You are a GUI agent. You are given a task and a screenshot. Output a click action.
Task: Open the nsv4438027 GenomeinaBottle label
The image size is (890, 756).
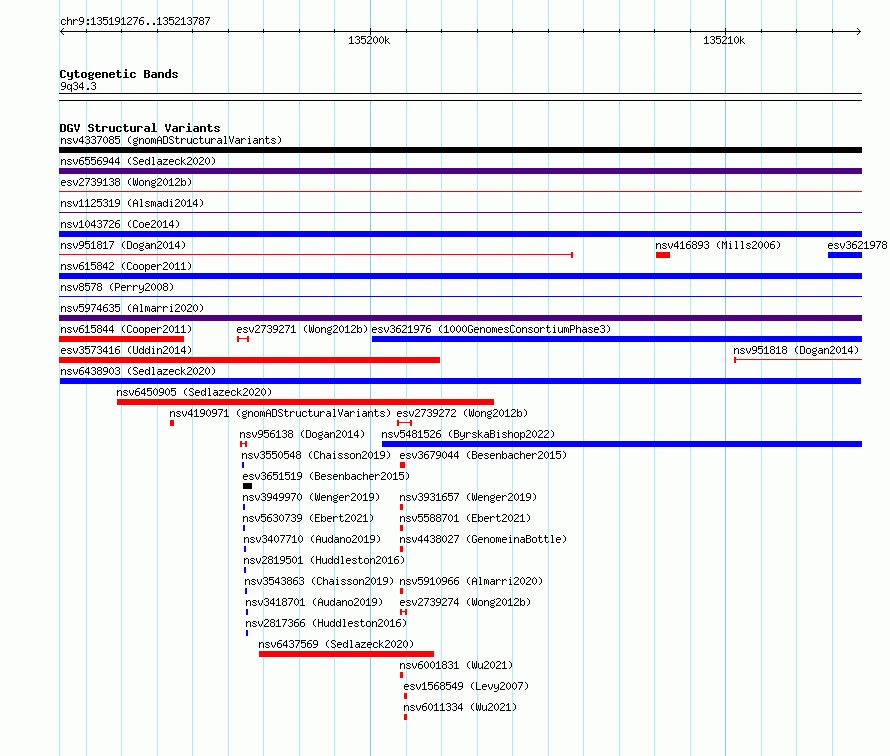coord(483,539)
